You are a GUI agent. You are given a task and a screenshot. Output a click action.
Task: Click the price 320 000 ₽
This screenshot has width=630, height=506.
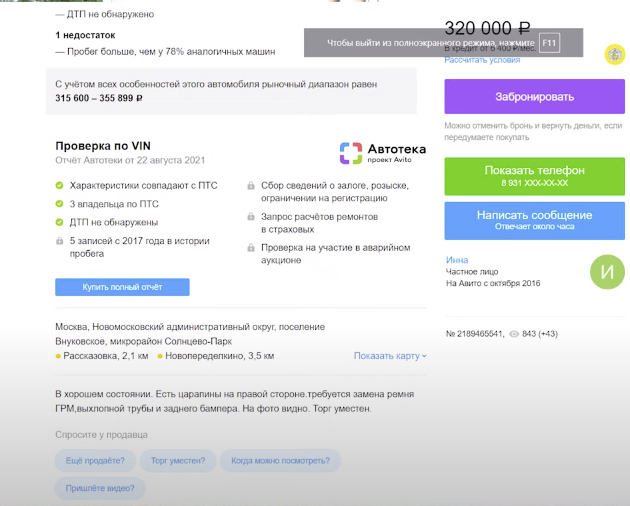tap(487, 28)
